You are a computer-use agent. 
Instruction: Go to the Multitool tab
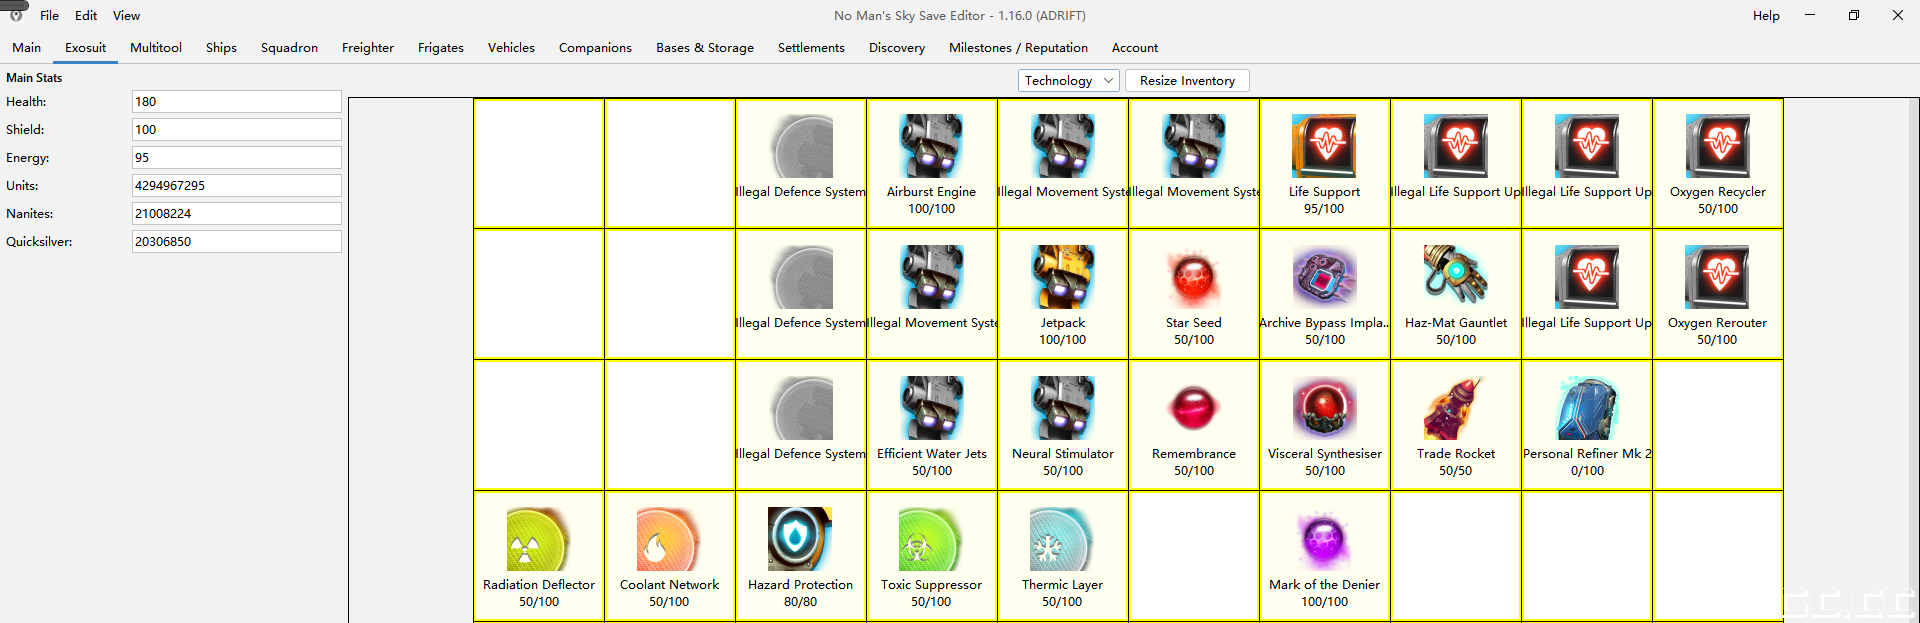(156, 48)
